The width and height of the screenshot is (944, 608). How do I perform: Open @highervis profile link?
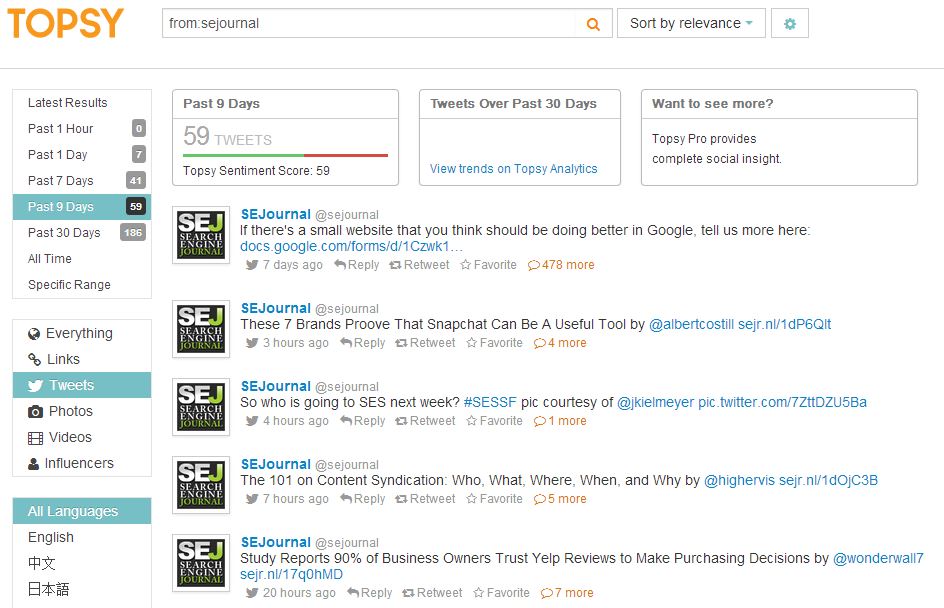(x=739, y=480)
